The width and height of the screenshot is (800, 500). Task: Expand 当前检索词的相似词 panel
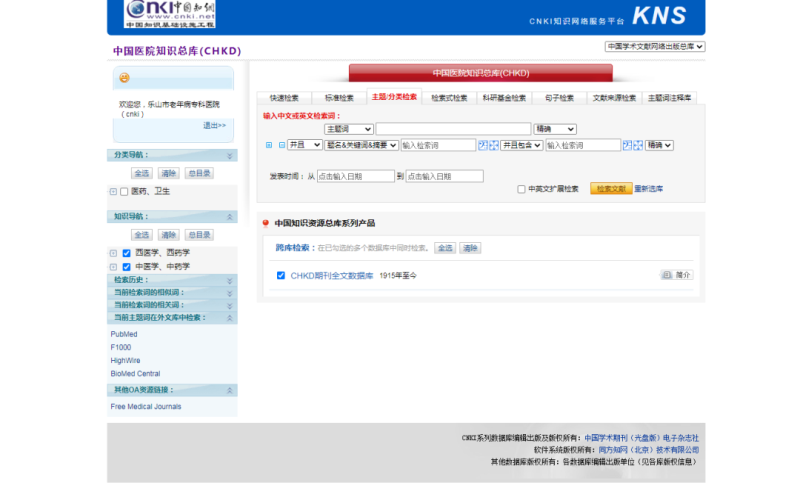pyautogui.click(x=230, y=293)
